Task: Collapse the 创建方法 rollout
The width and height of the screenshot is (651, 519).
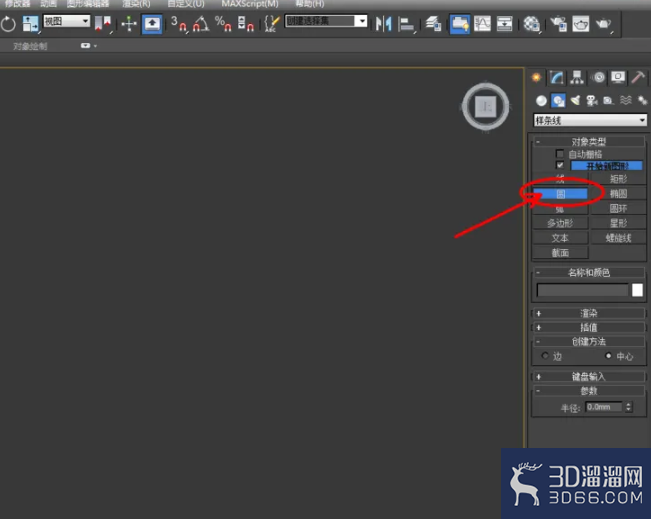Action: click(589, 341)
